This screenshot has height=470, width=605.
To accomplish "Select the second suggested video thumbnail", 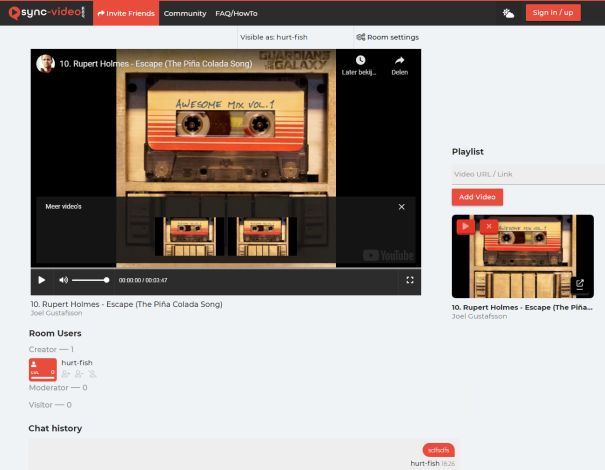I will pyautogui.click(x=262, y=237).
